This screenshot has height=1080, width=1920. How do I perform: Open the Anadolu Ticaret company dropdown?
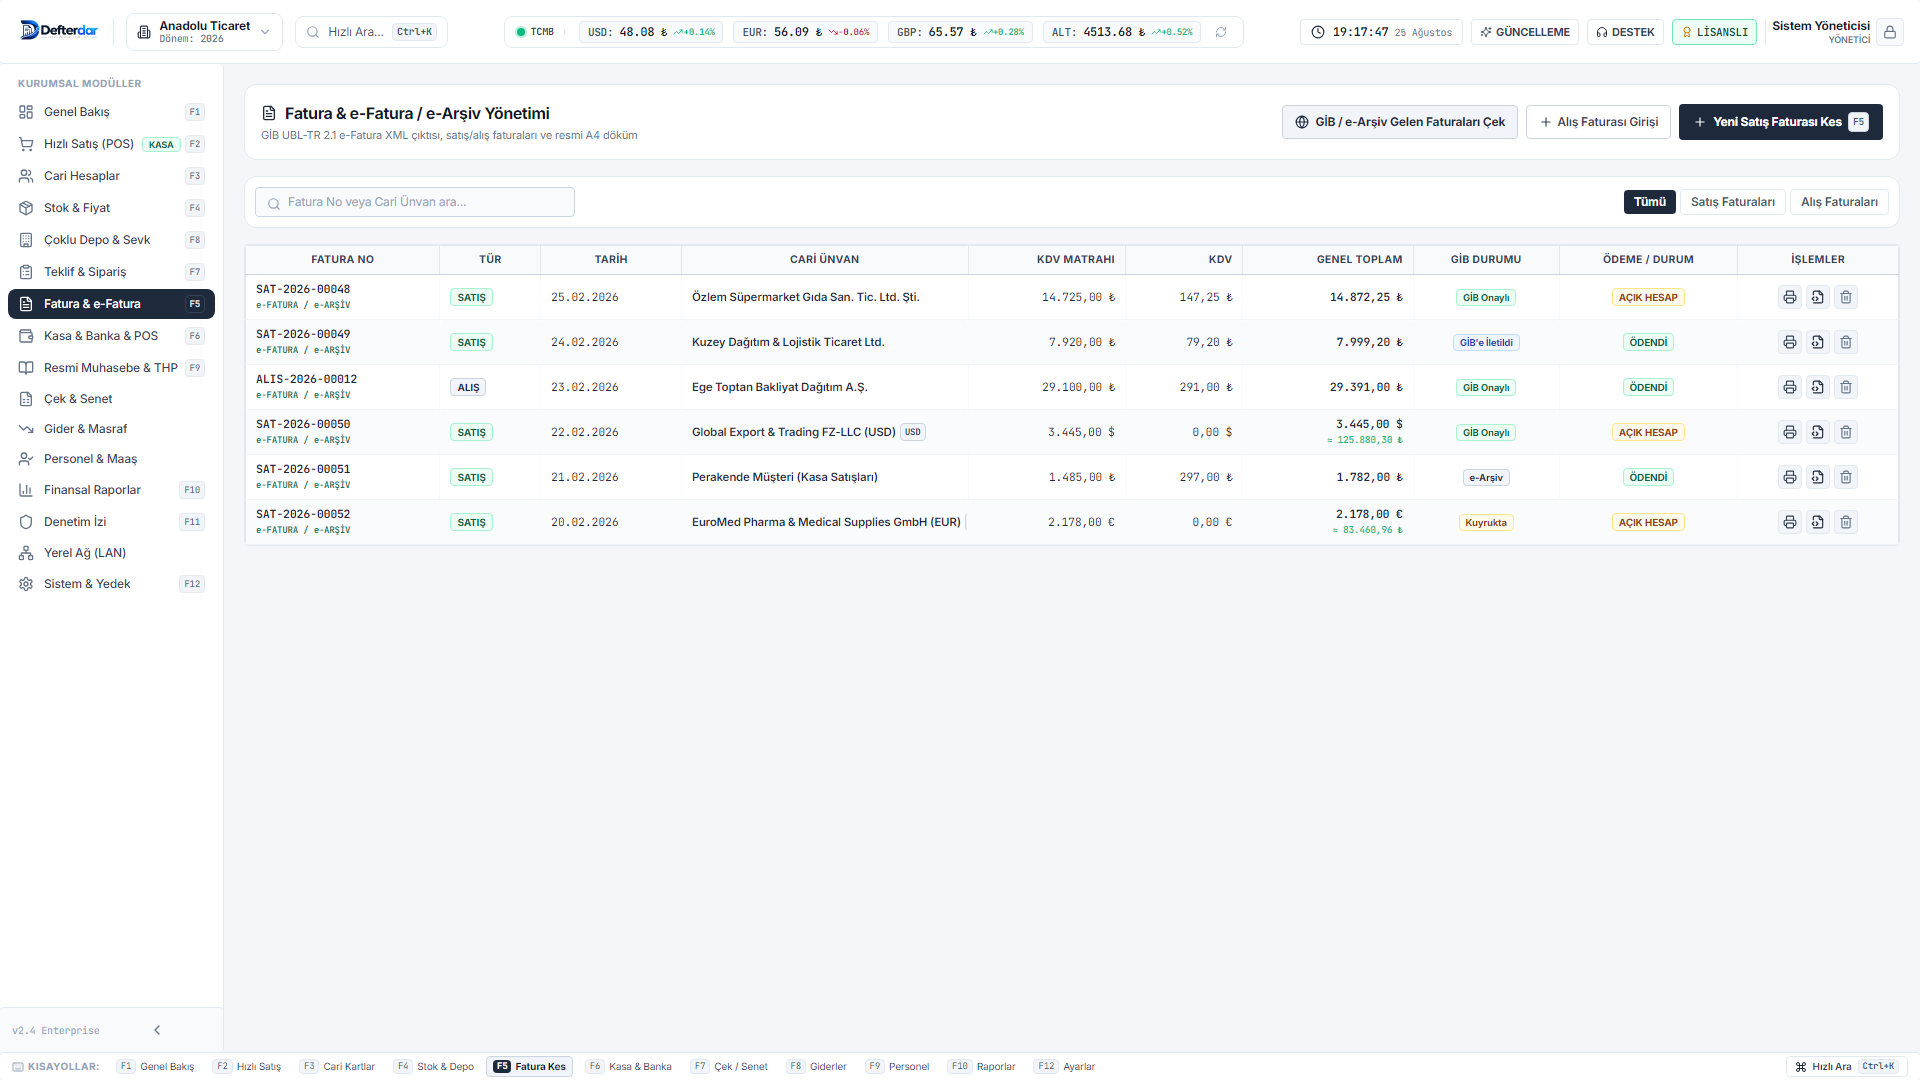pyautogui.click(x=204, y=32)
